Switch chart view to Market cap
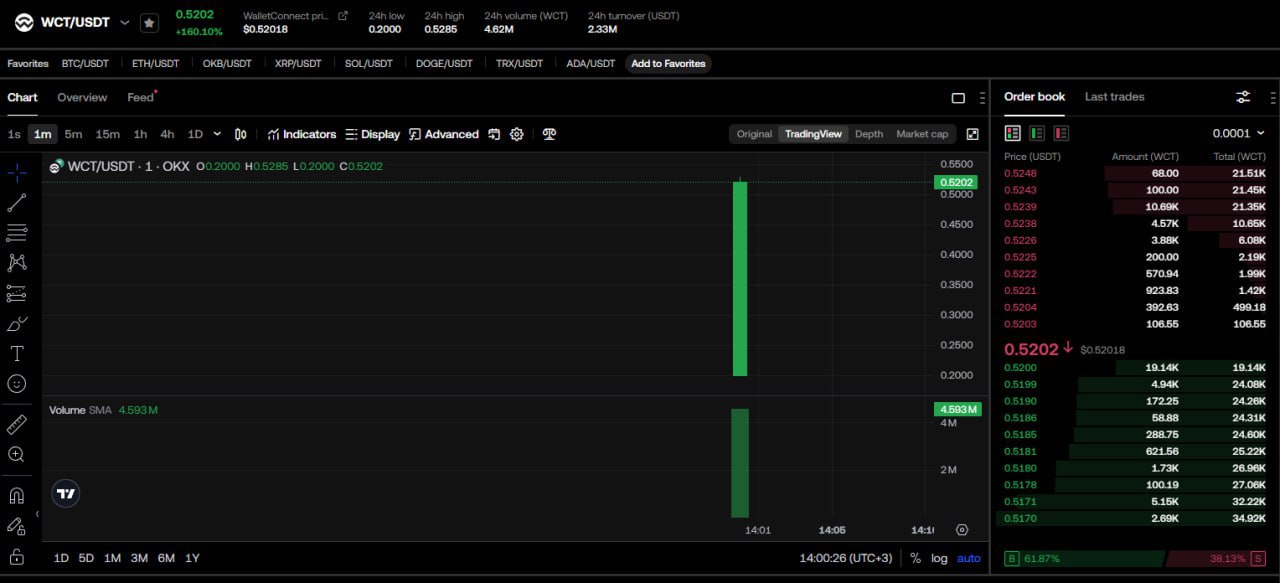Image resolution: width=1280 pixels, height=583 pixels. 922,134
